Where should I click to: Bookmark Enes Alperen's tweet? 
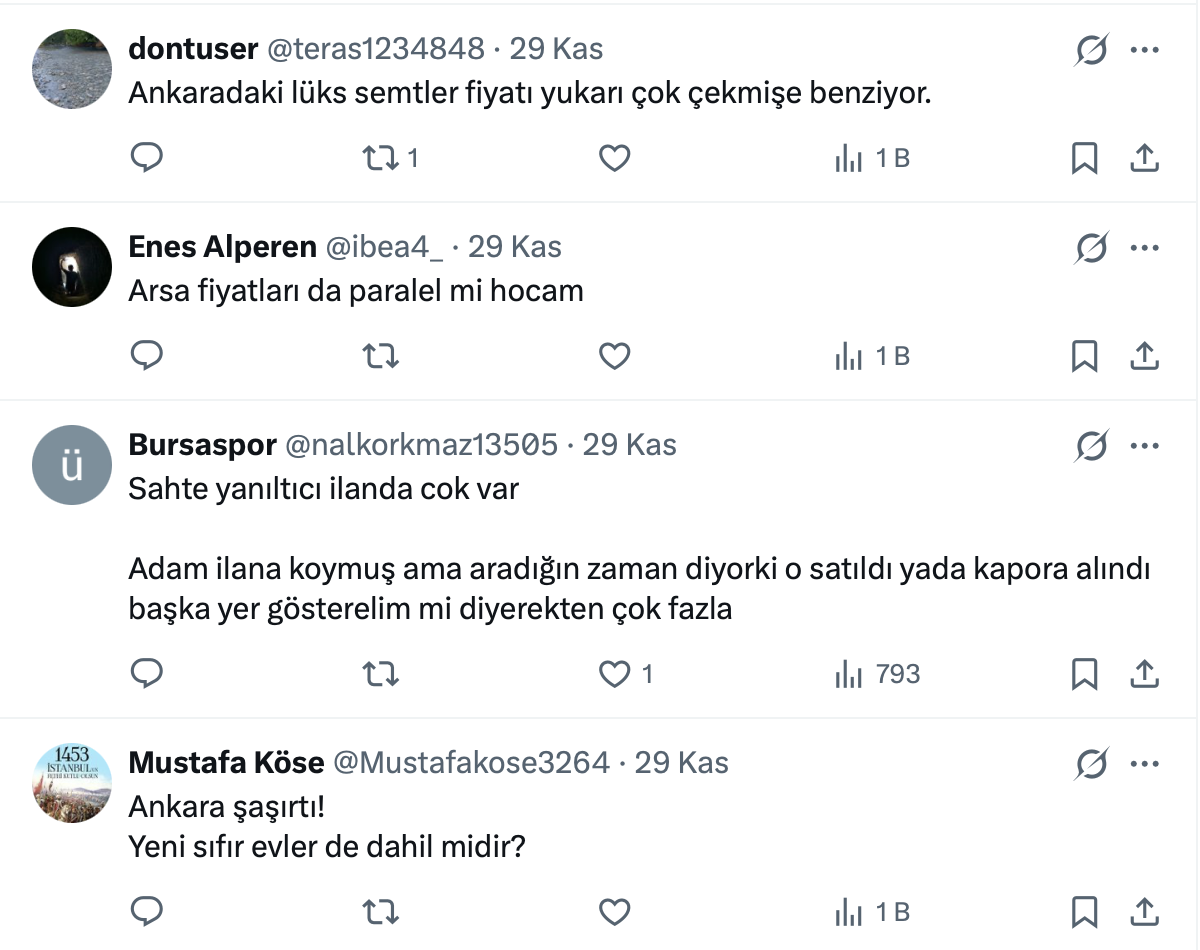pyautogui.click(x=1084, y=356)
